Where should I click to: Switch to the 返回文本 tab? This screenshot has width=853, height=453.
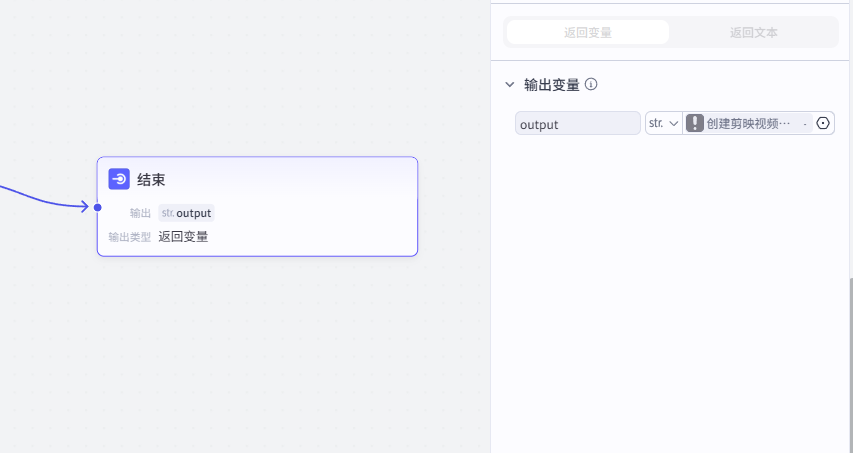coord(753,32)
